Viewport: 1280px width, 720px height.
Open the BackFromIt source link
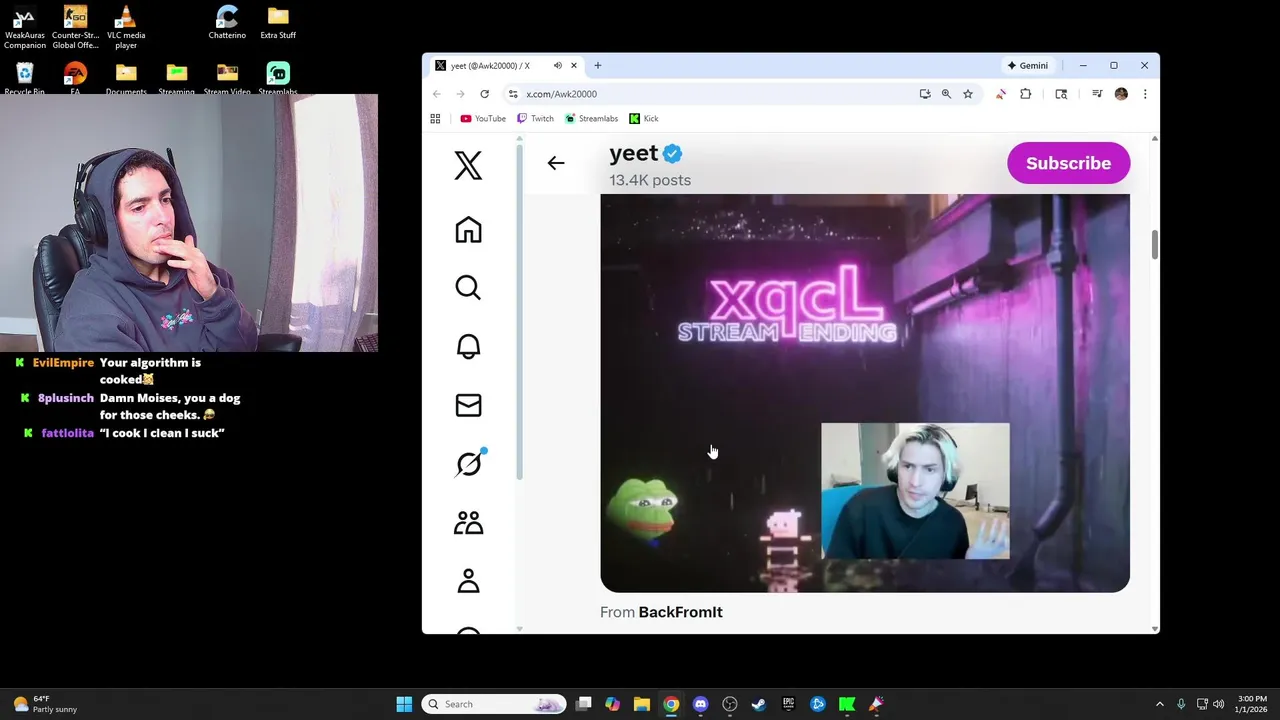click(680, 612)
